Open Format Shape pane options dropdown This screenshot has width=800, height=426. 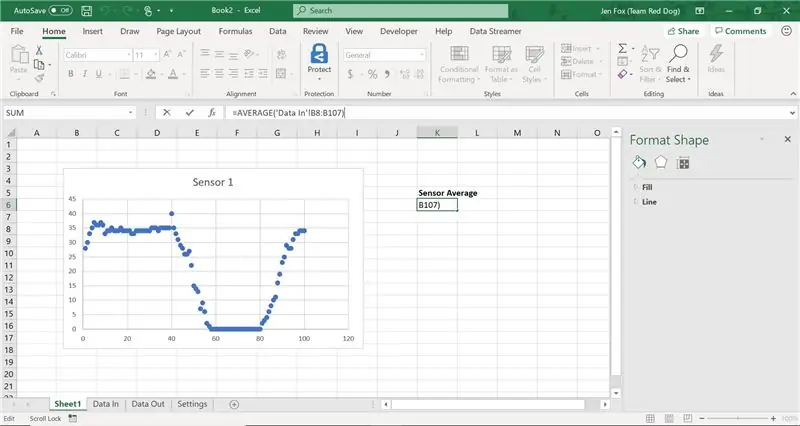762,139
